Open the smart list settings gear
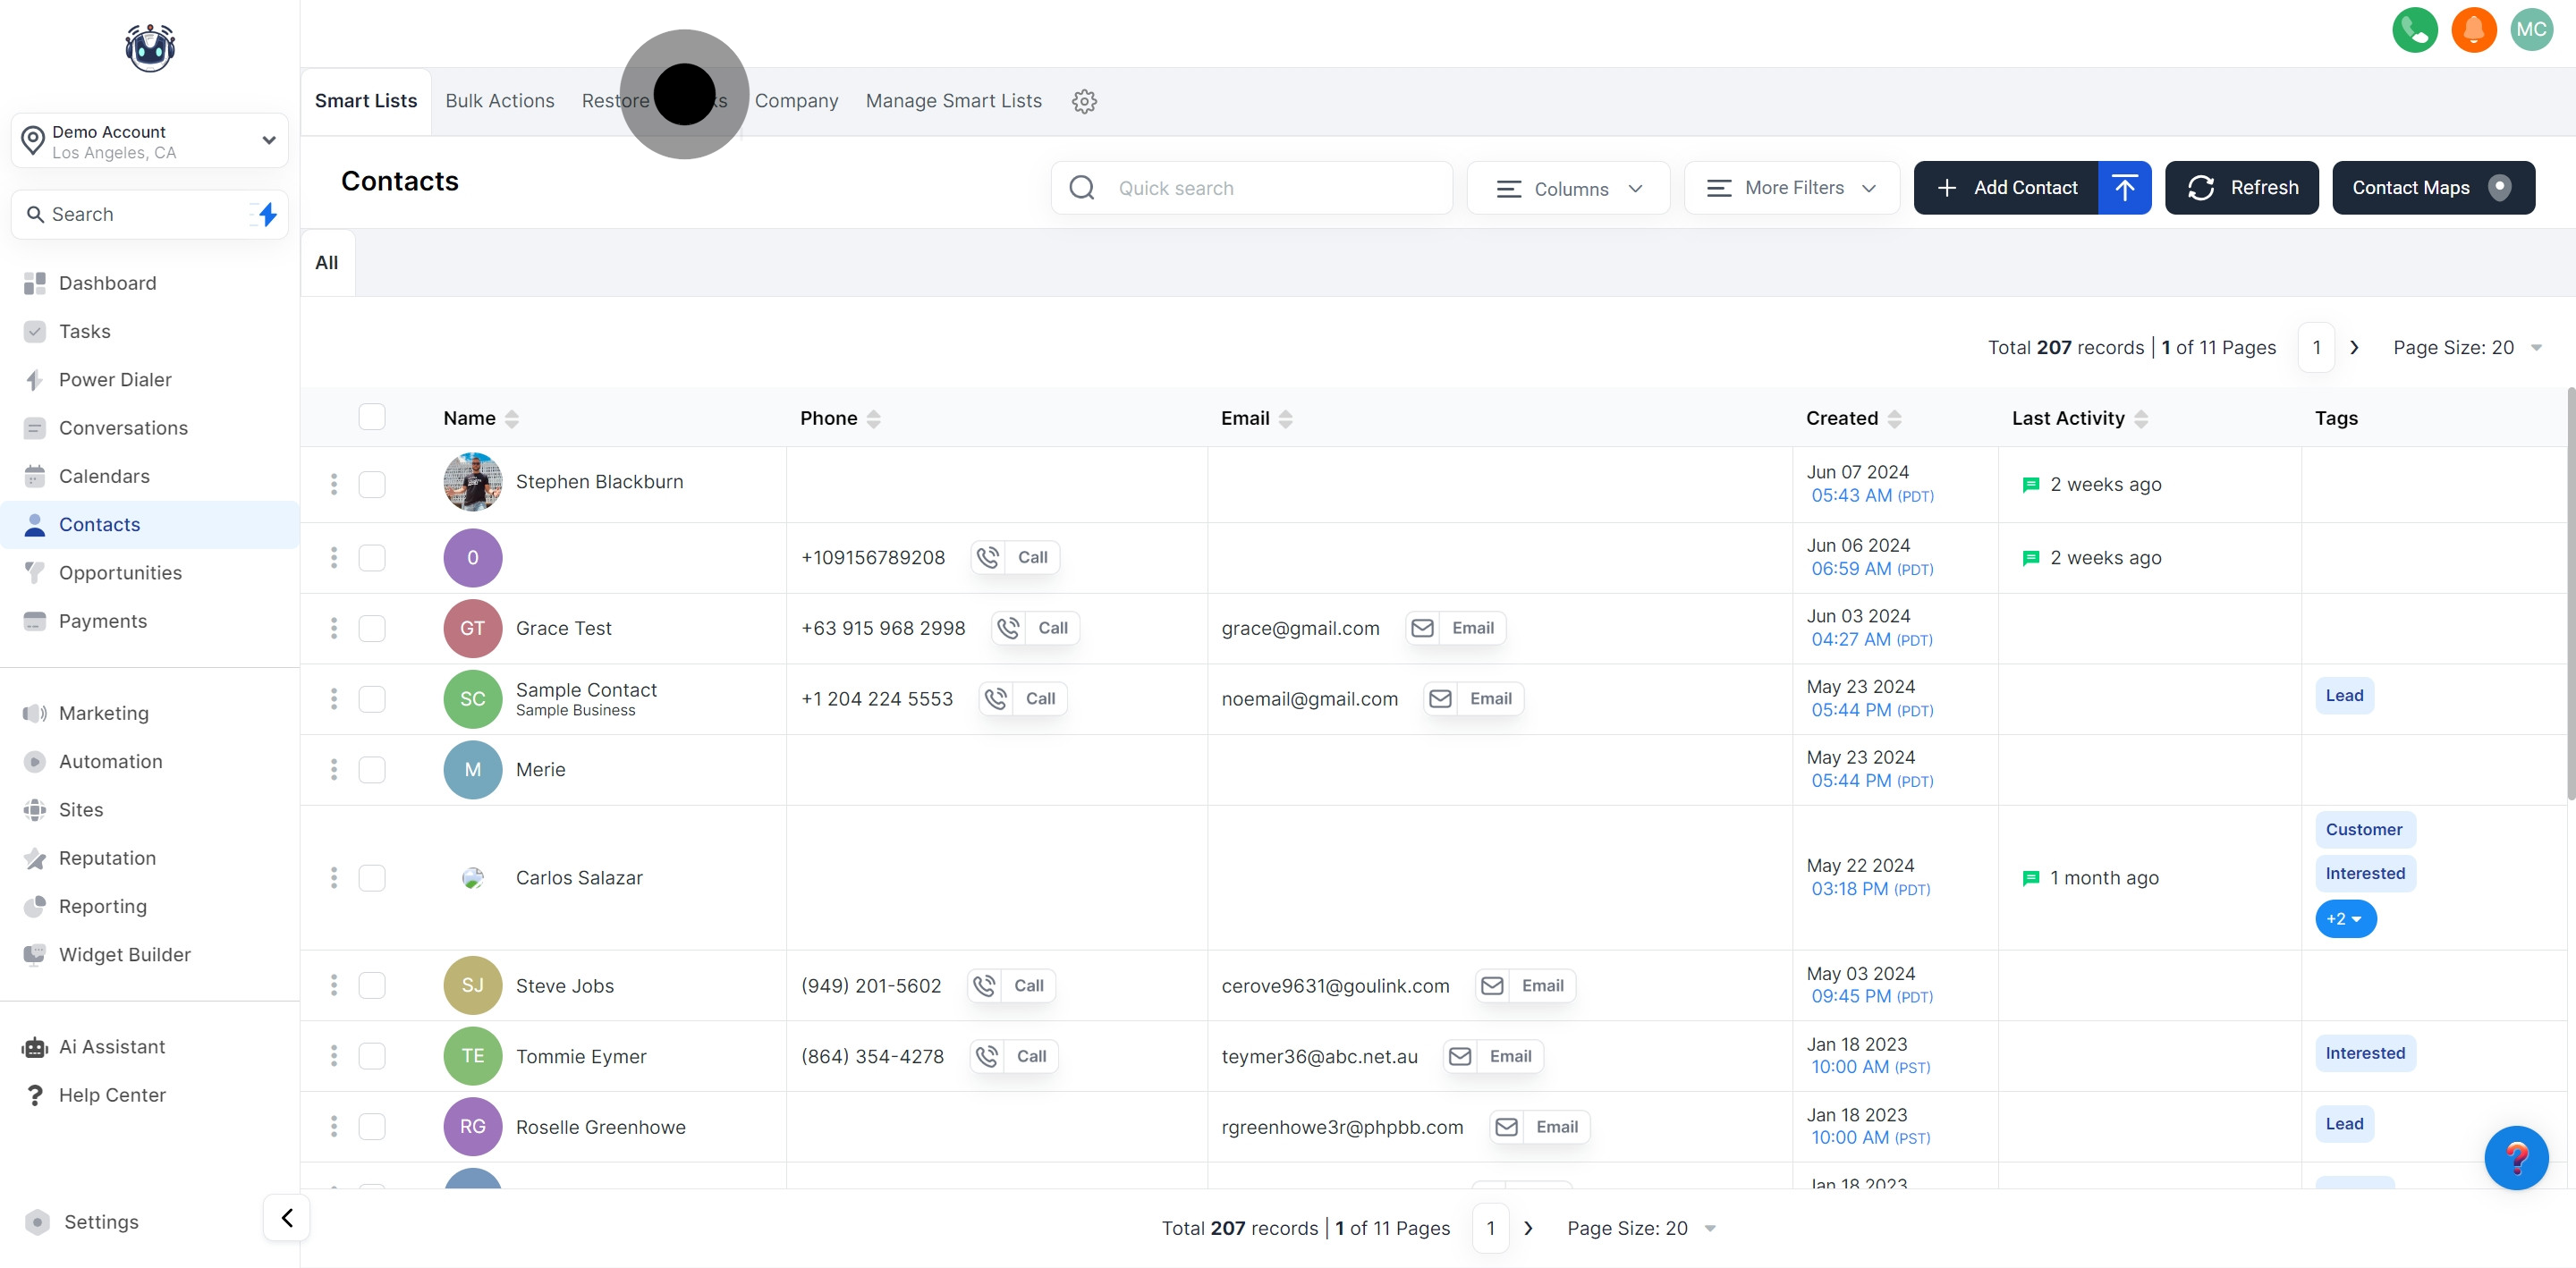 (x=1084, y=101)
